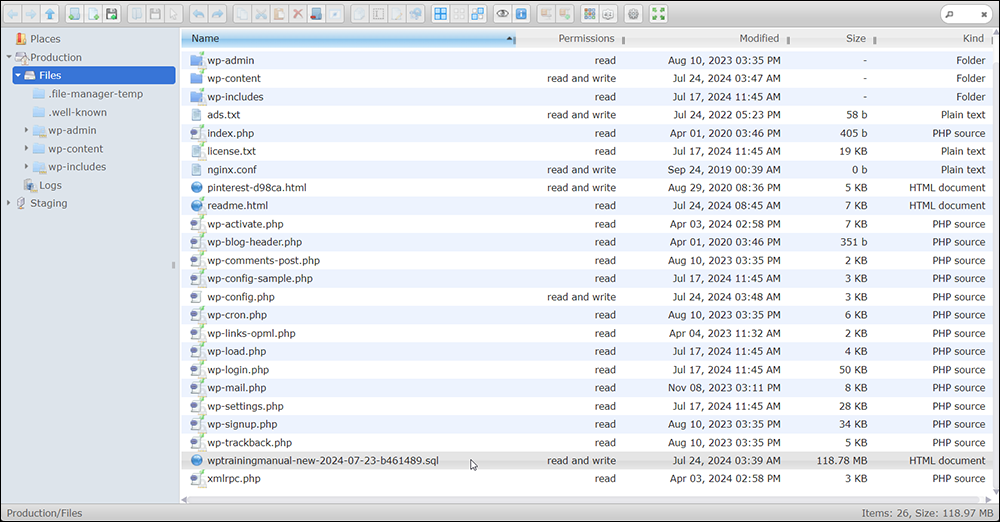The image size is (1000, 522).
Task: Go back using the Back arrow
Action: click(x=13, y=13)
